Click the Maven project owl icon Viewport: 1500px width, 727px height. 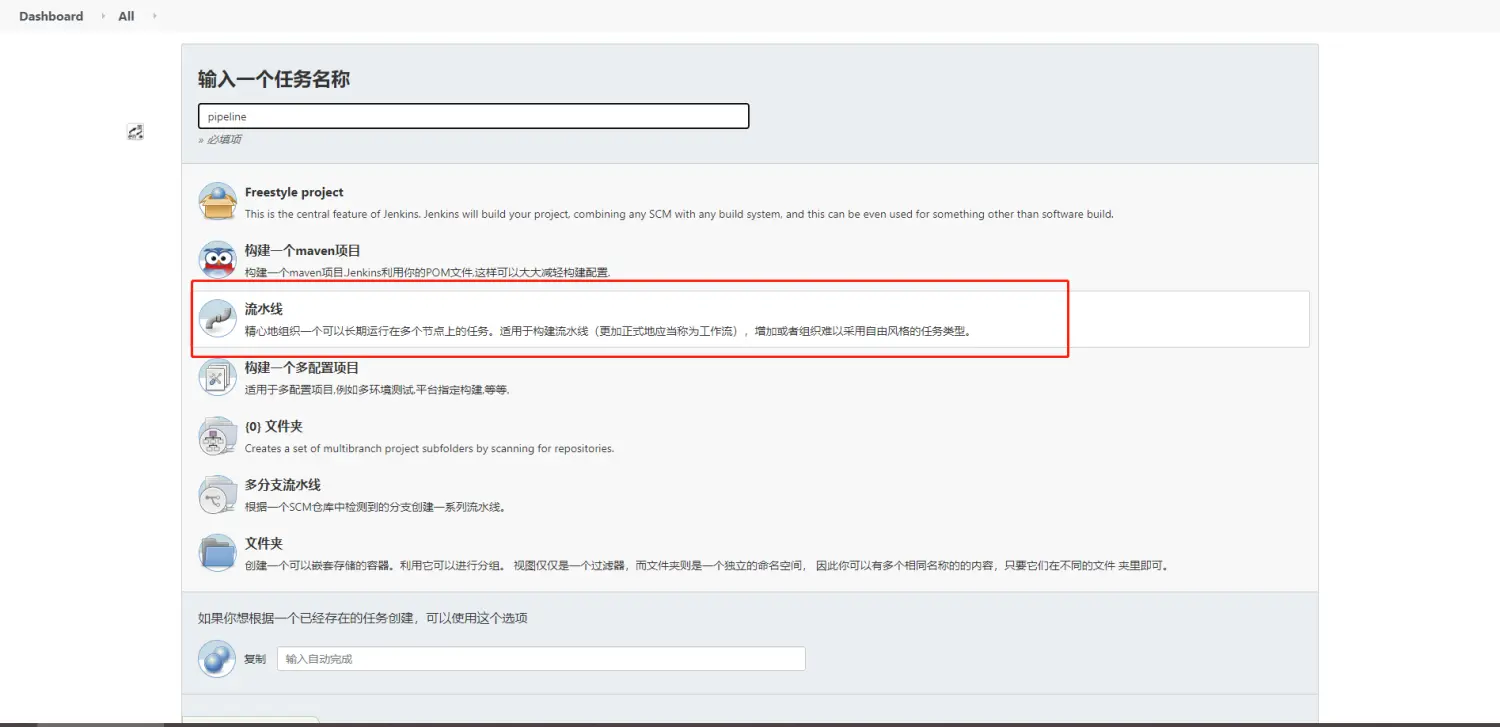tap(217, 260)
